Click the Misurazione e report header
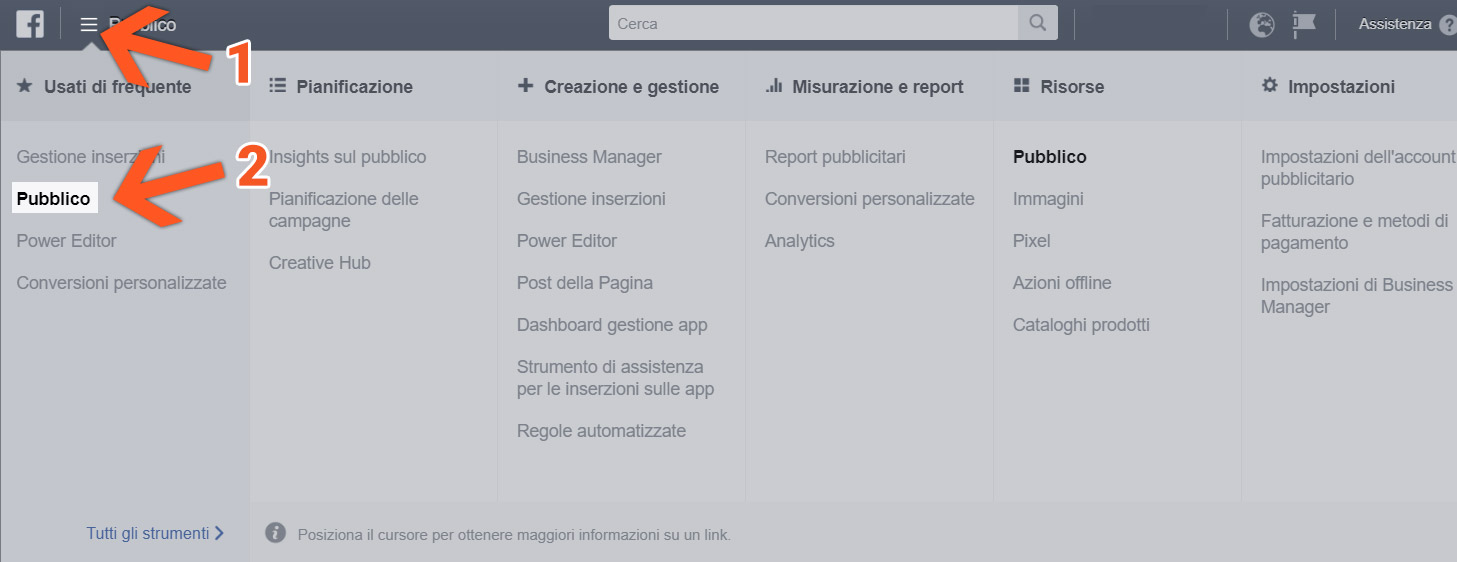 [x=878, y=87]
